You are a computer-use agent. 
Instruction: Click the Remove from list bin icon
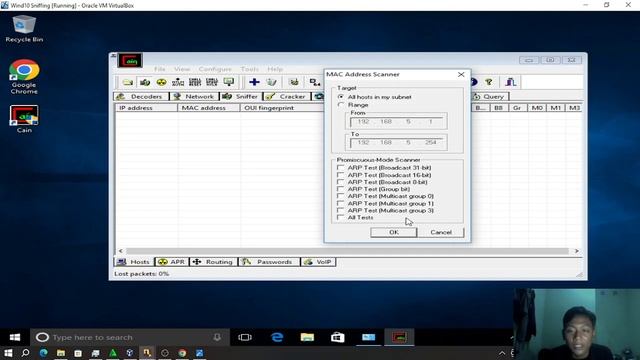271,82
